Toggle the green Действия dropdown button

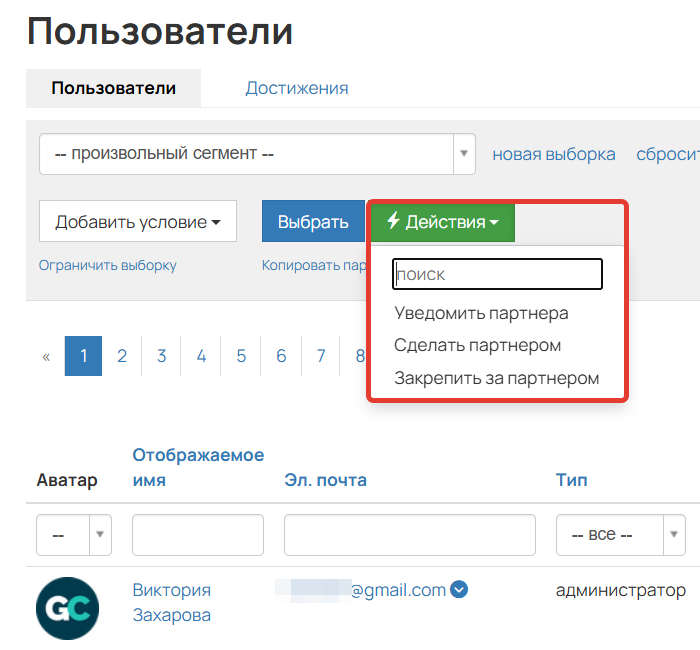442,221
